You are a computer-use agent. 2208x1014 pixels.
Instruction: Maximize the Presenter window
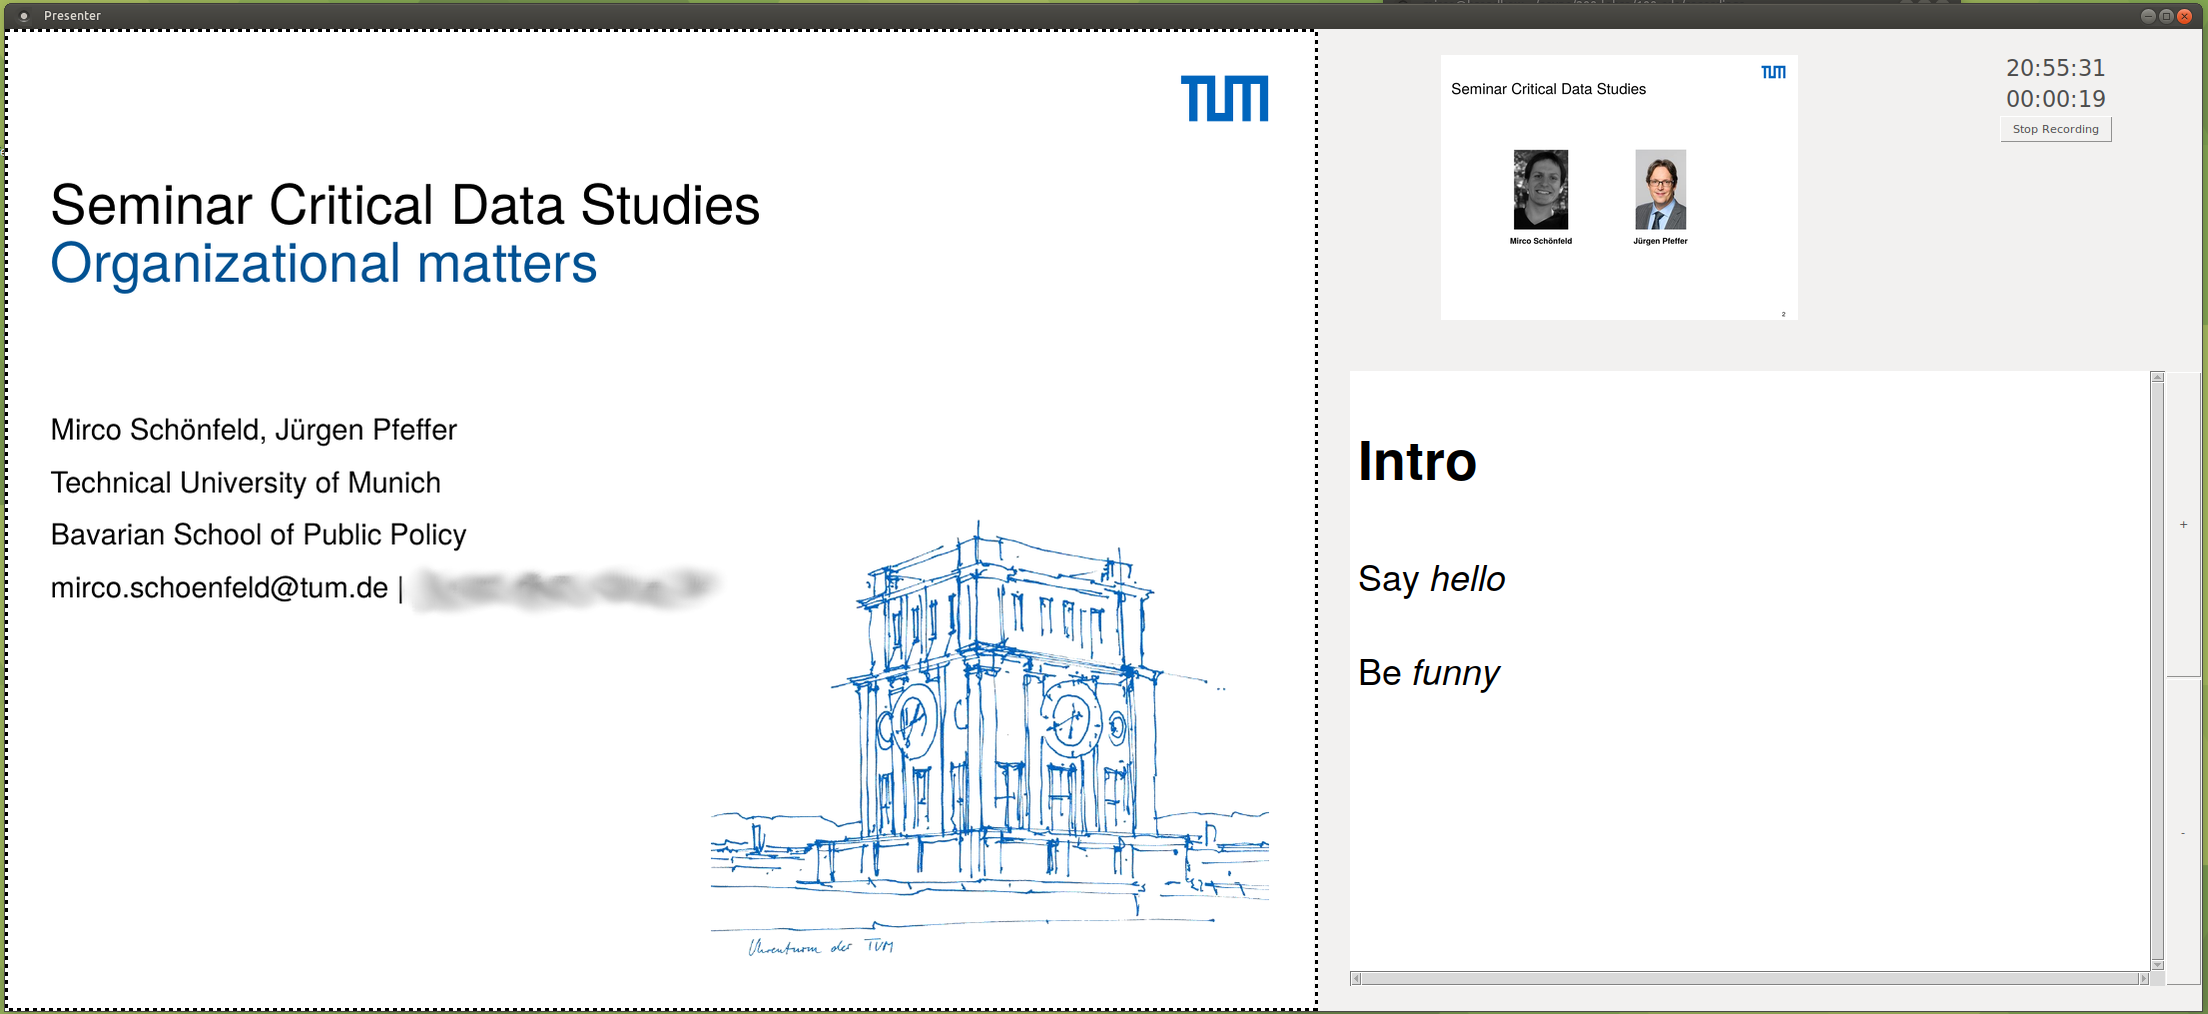pos(2166,16)
